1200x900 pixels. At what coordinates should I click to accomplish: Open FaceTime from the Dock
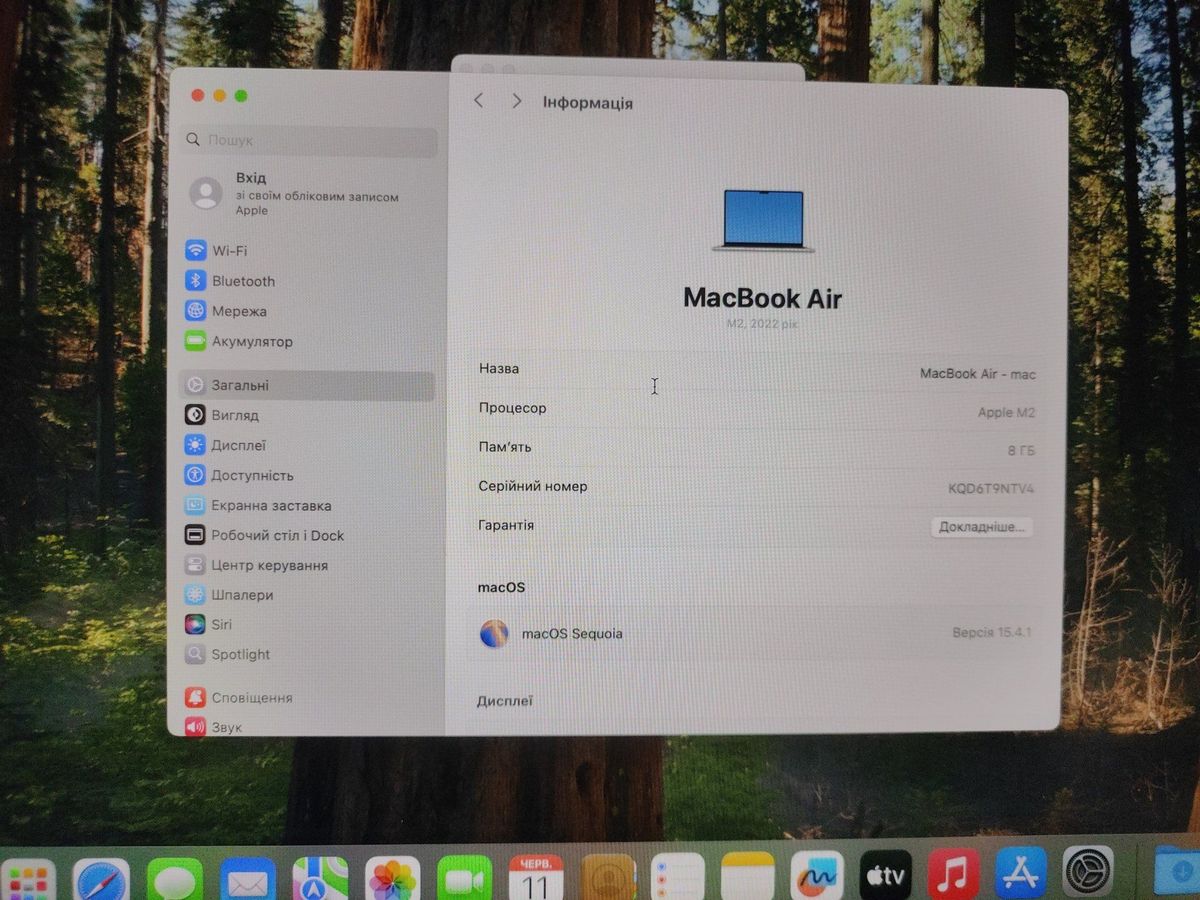pos(465,879)
